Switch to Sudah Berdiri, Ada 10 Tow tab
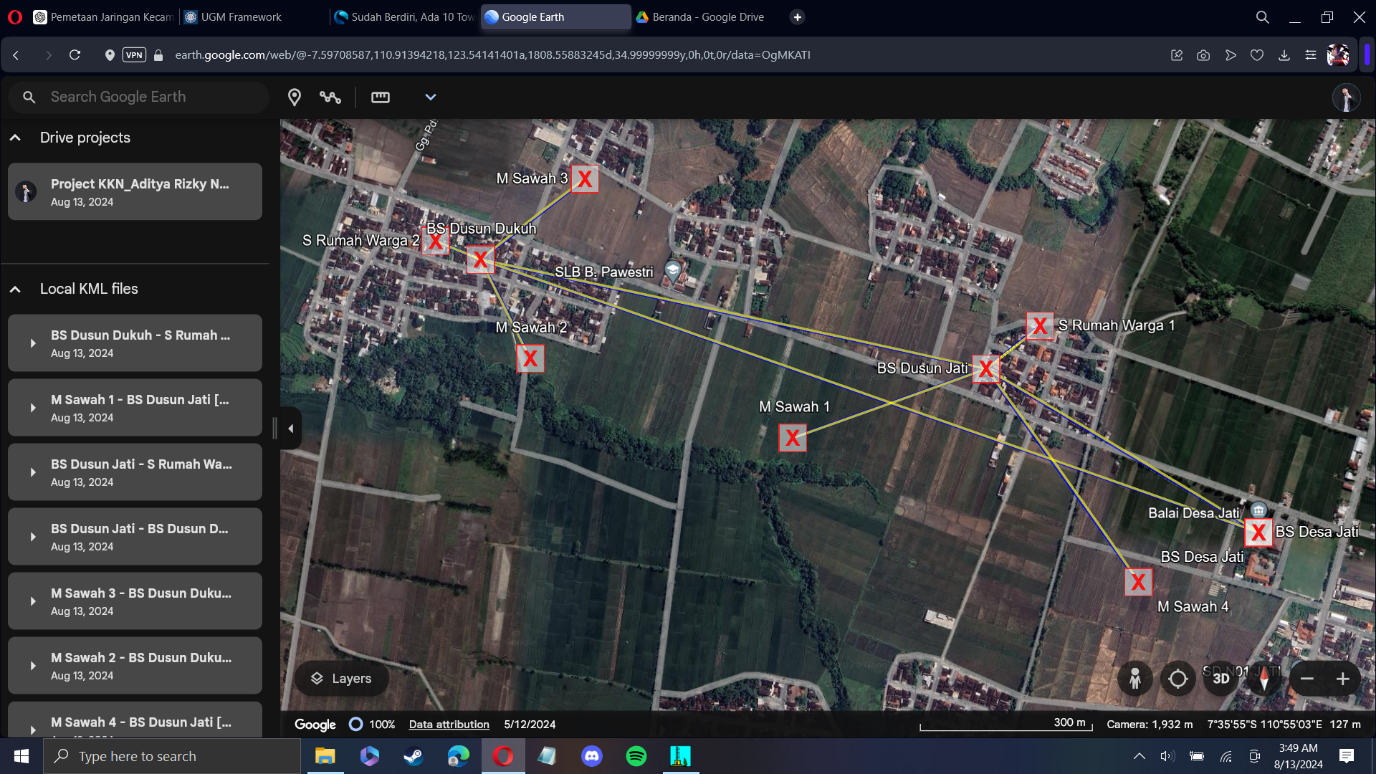The image size is (1376, 774). 404,17
